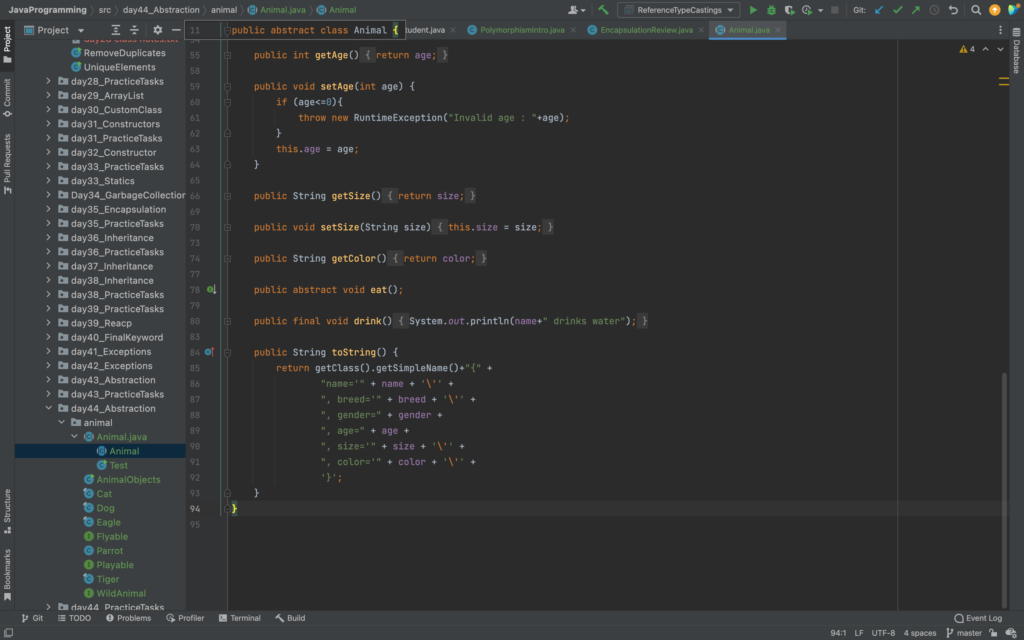Click the Git commit checkmark icon
Screen dimensions: 1024x640
897,10
